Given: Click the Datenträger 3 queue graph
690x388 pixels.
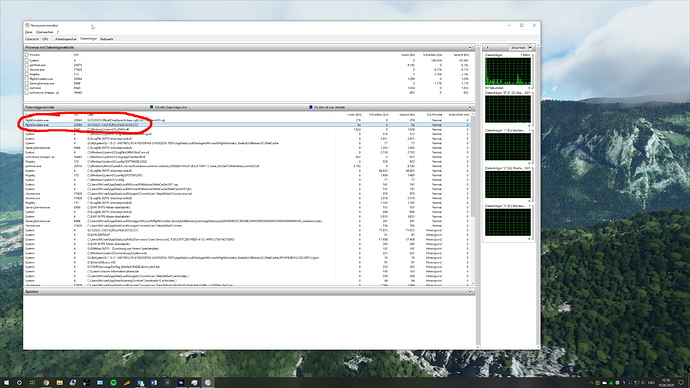Looking at the screenshot, I should click(x=507, y=222).
